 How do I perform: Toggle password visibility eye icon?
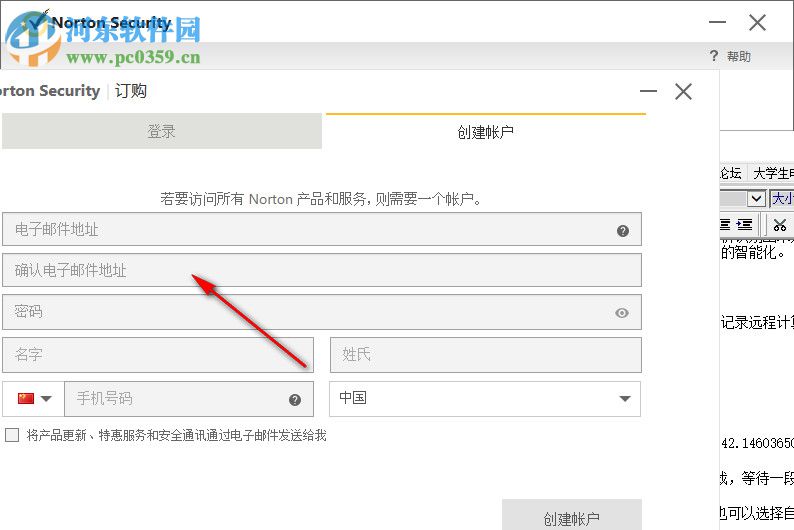(x=622, y=313)
